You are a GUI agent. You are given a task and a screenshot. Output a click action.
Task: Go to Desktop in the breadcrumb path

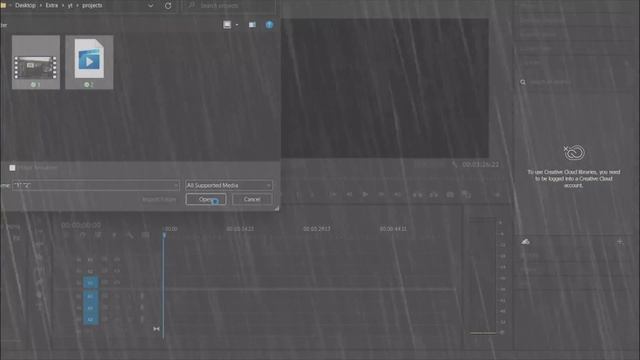(25, 6)
